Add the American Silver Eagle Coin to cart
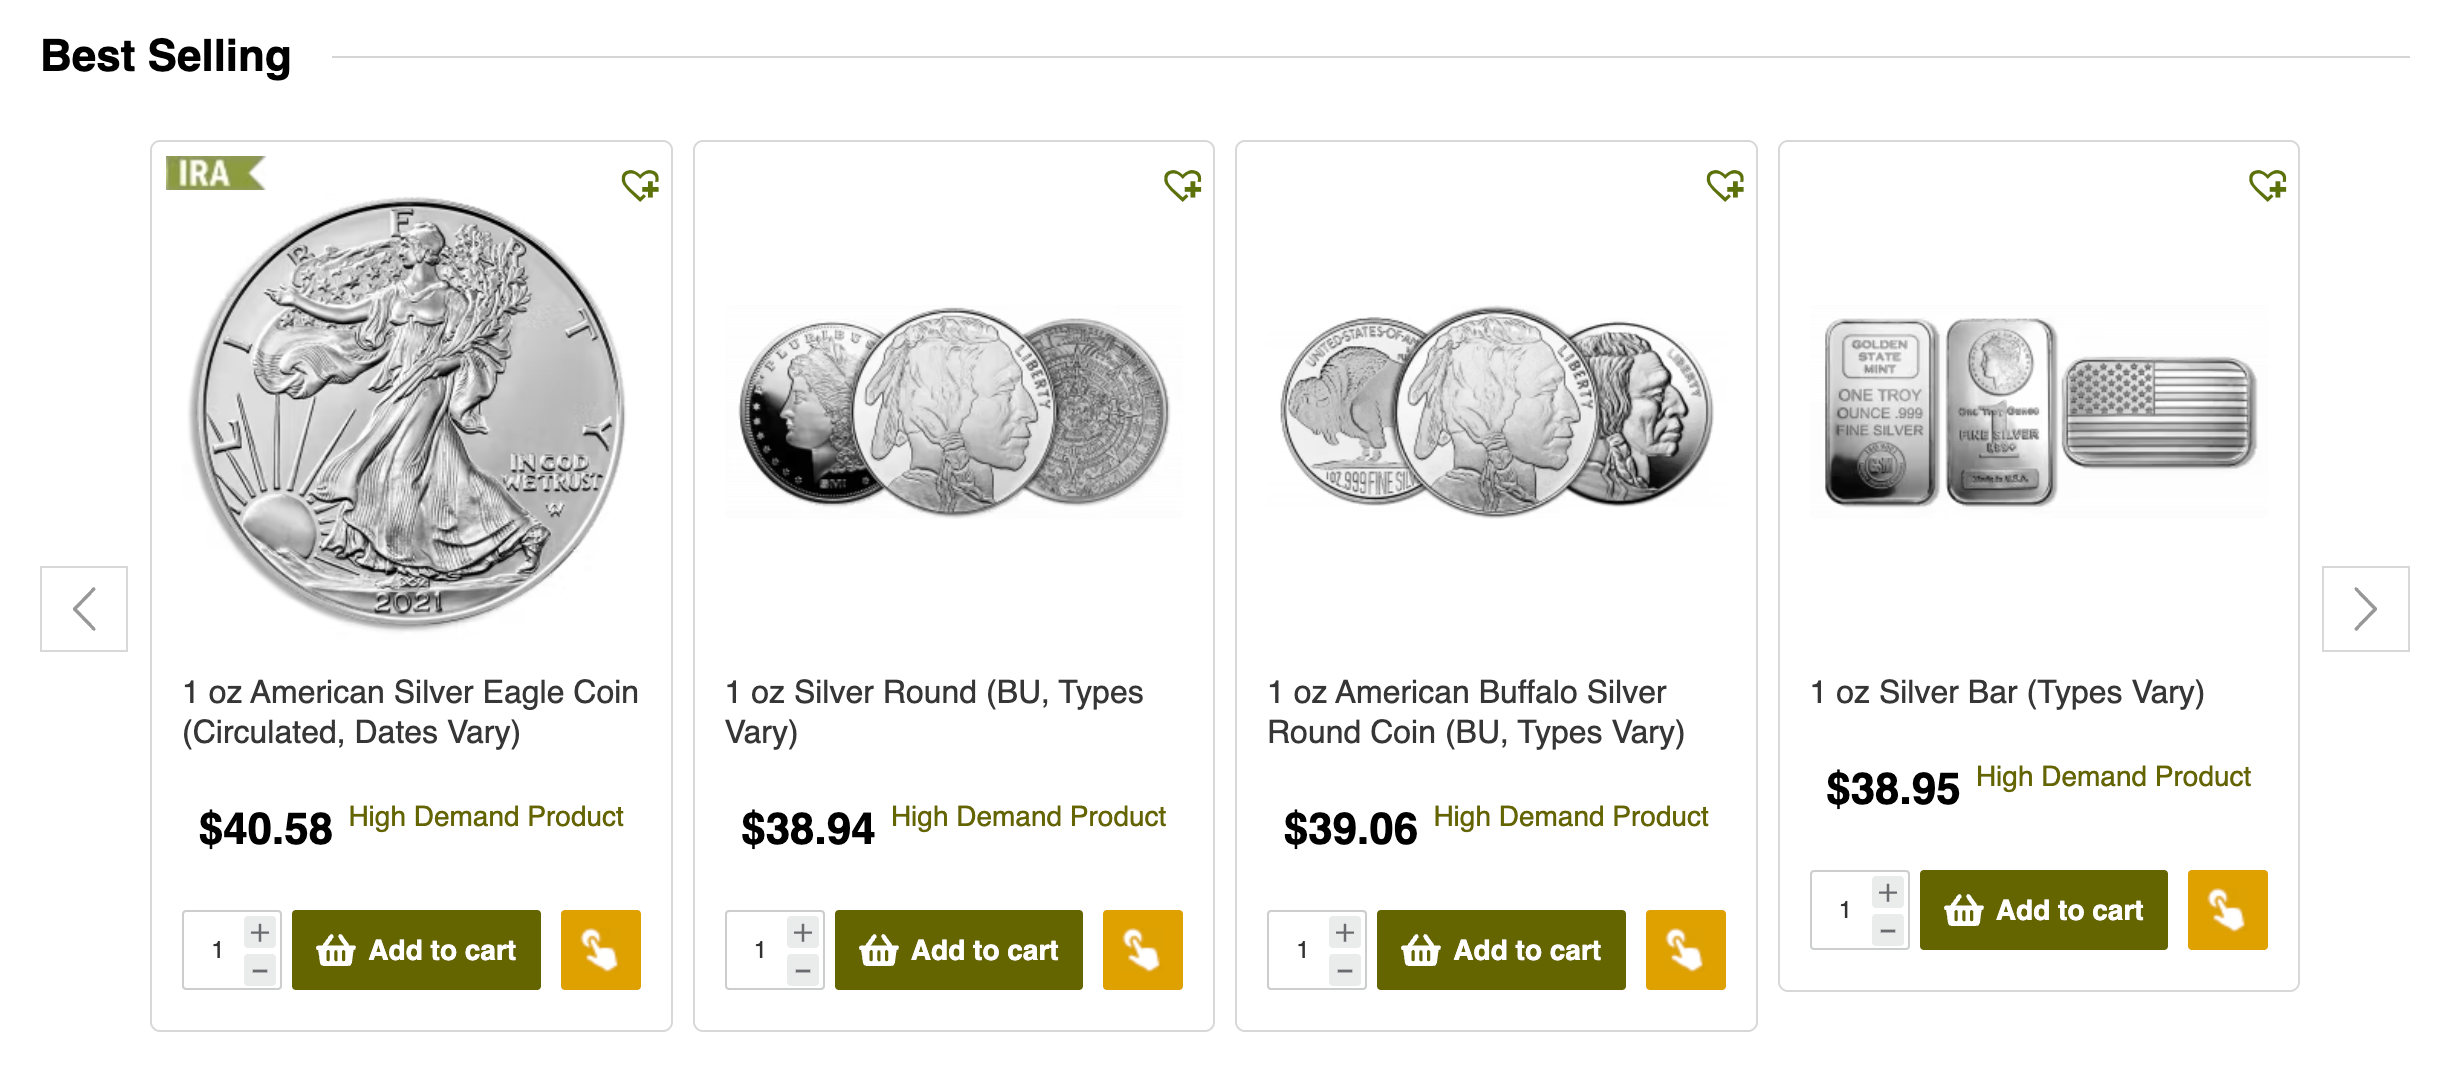This screenshot has width=2448, height=1068. pos(416,949)
